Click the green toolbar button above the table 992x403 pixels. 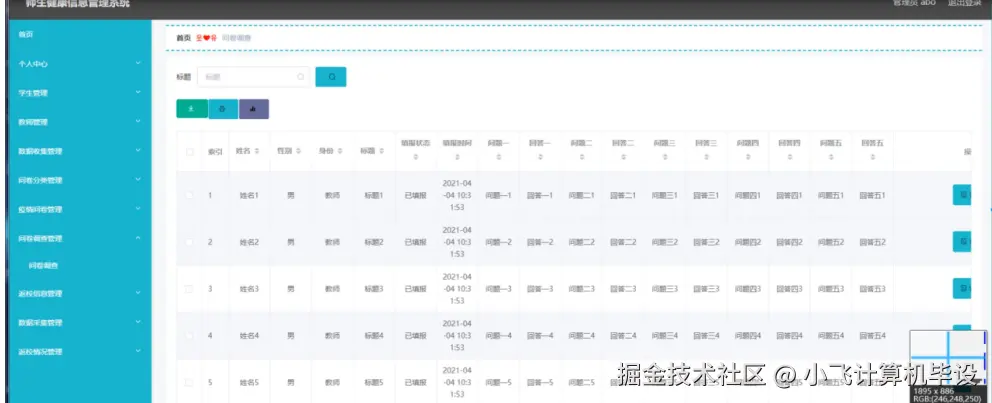click(192, 109)
